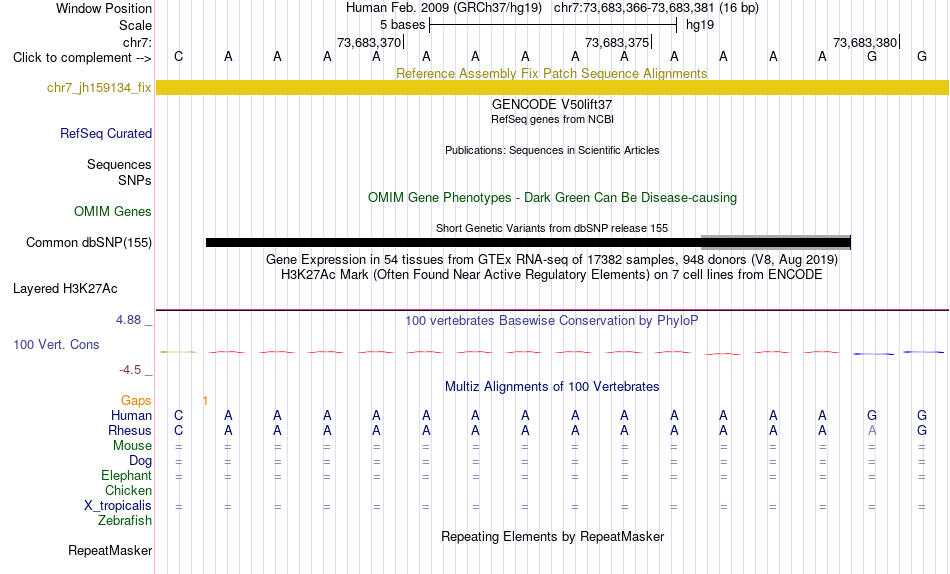Click the C base in the complement row
The image size is (950, 574).
click(x=178, y=56)
